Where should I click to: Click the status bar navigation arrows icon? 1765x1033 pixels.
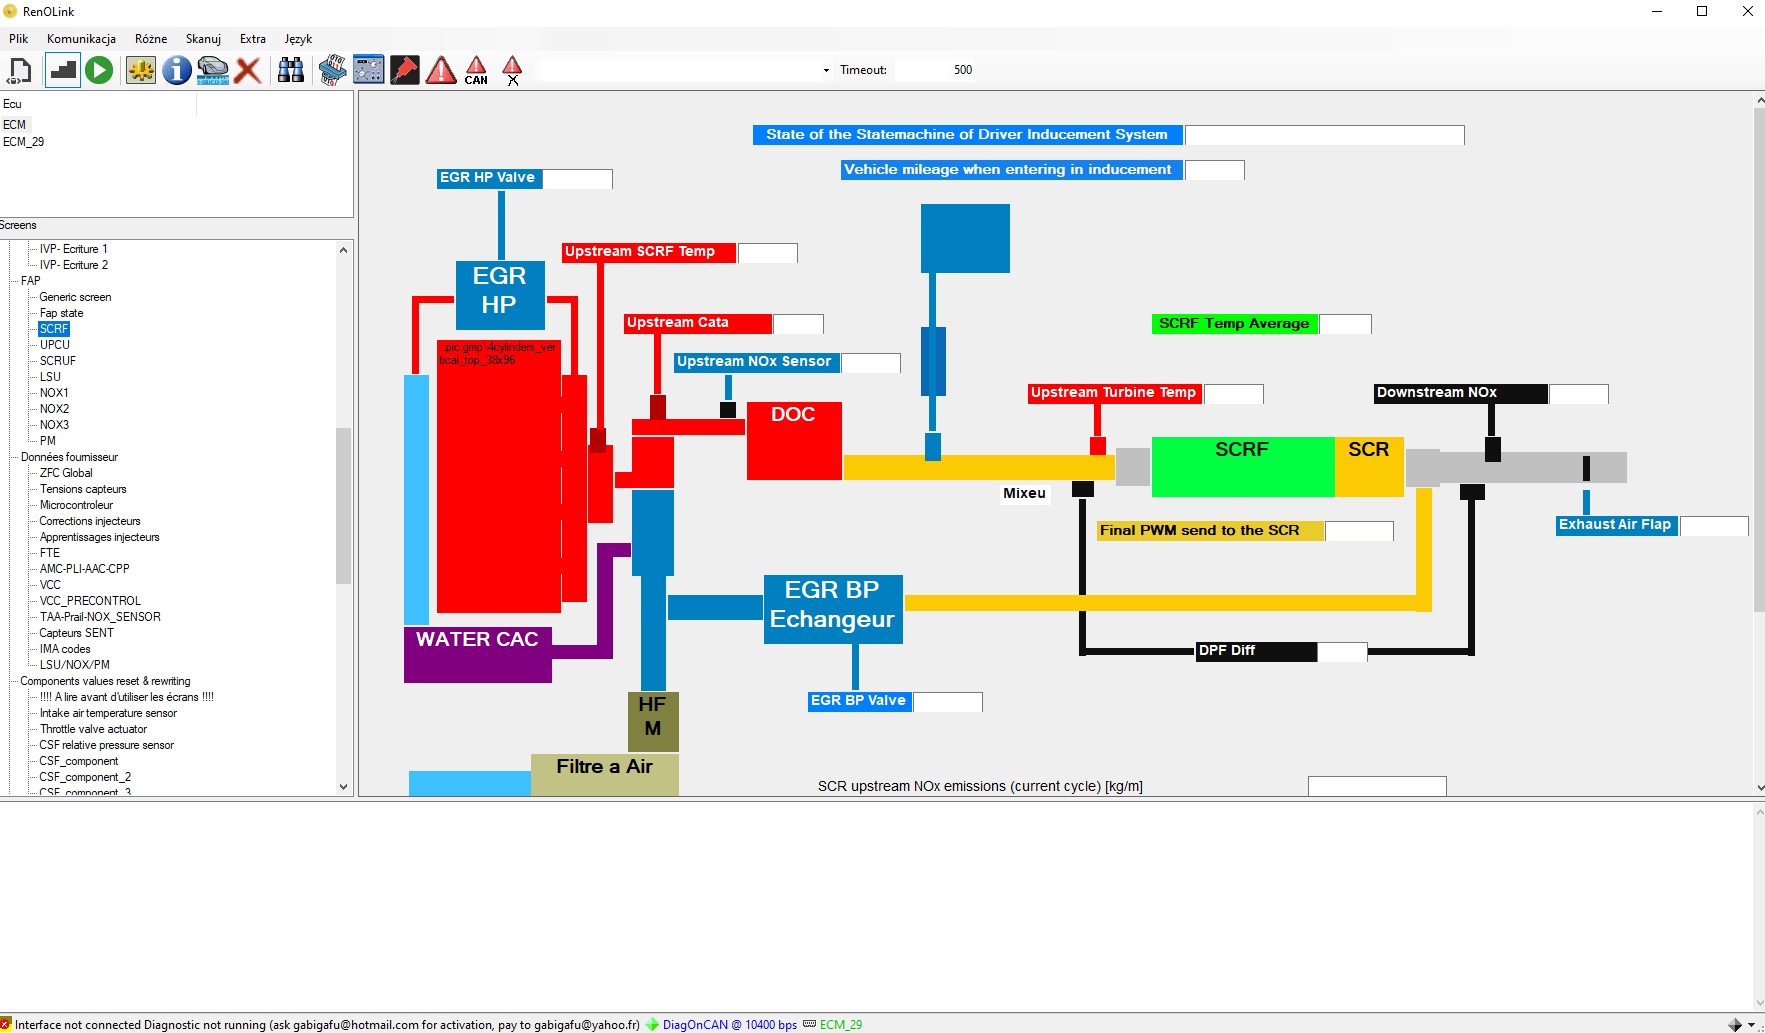[x=1735, y=1025]
